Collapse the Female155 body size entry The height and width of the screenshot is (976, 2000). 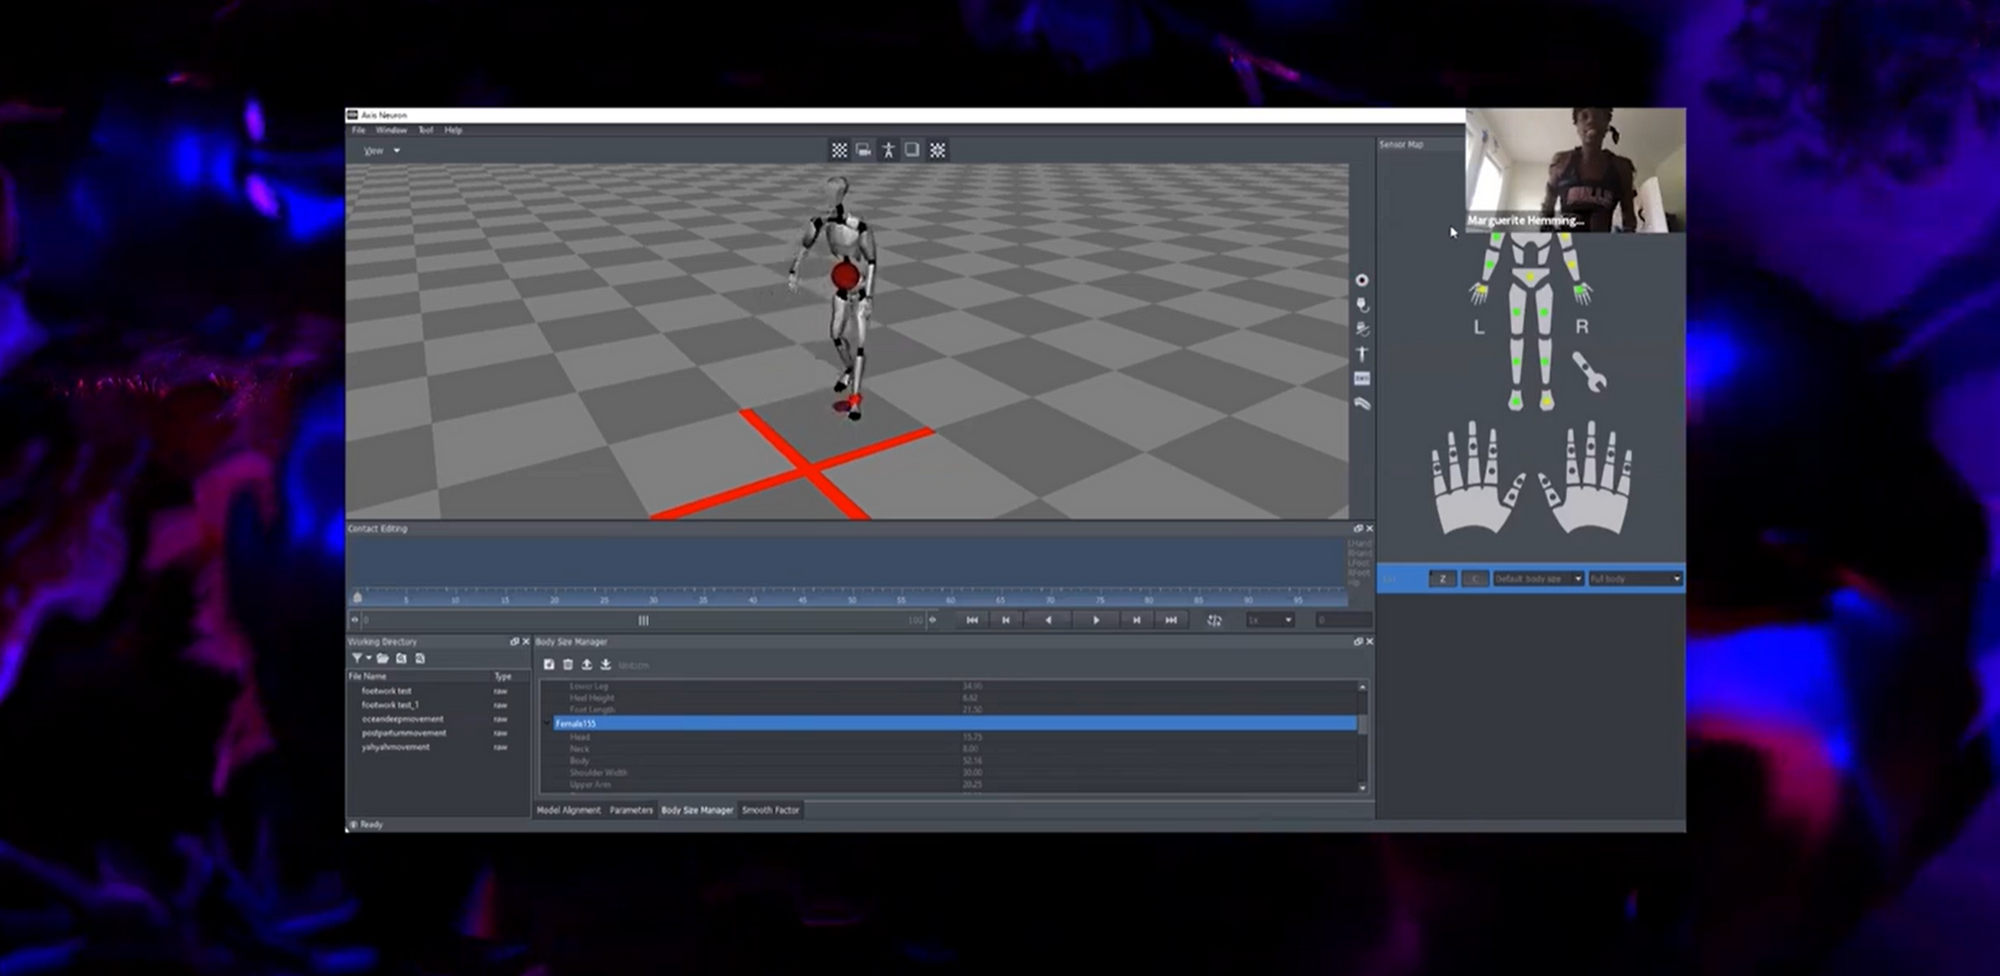(547, 723)
